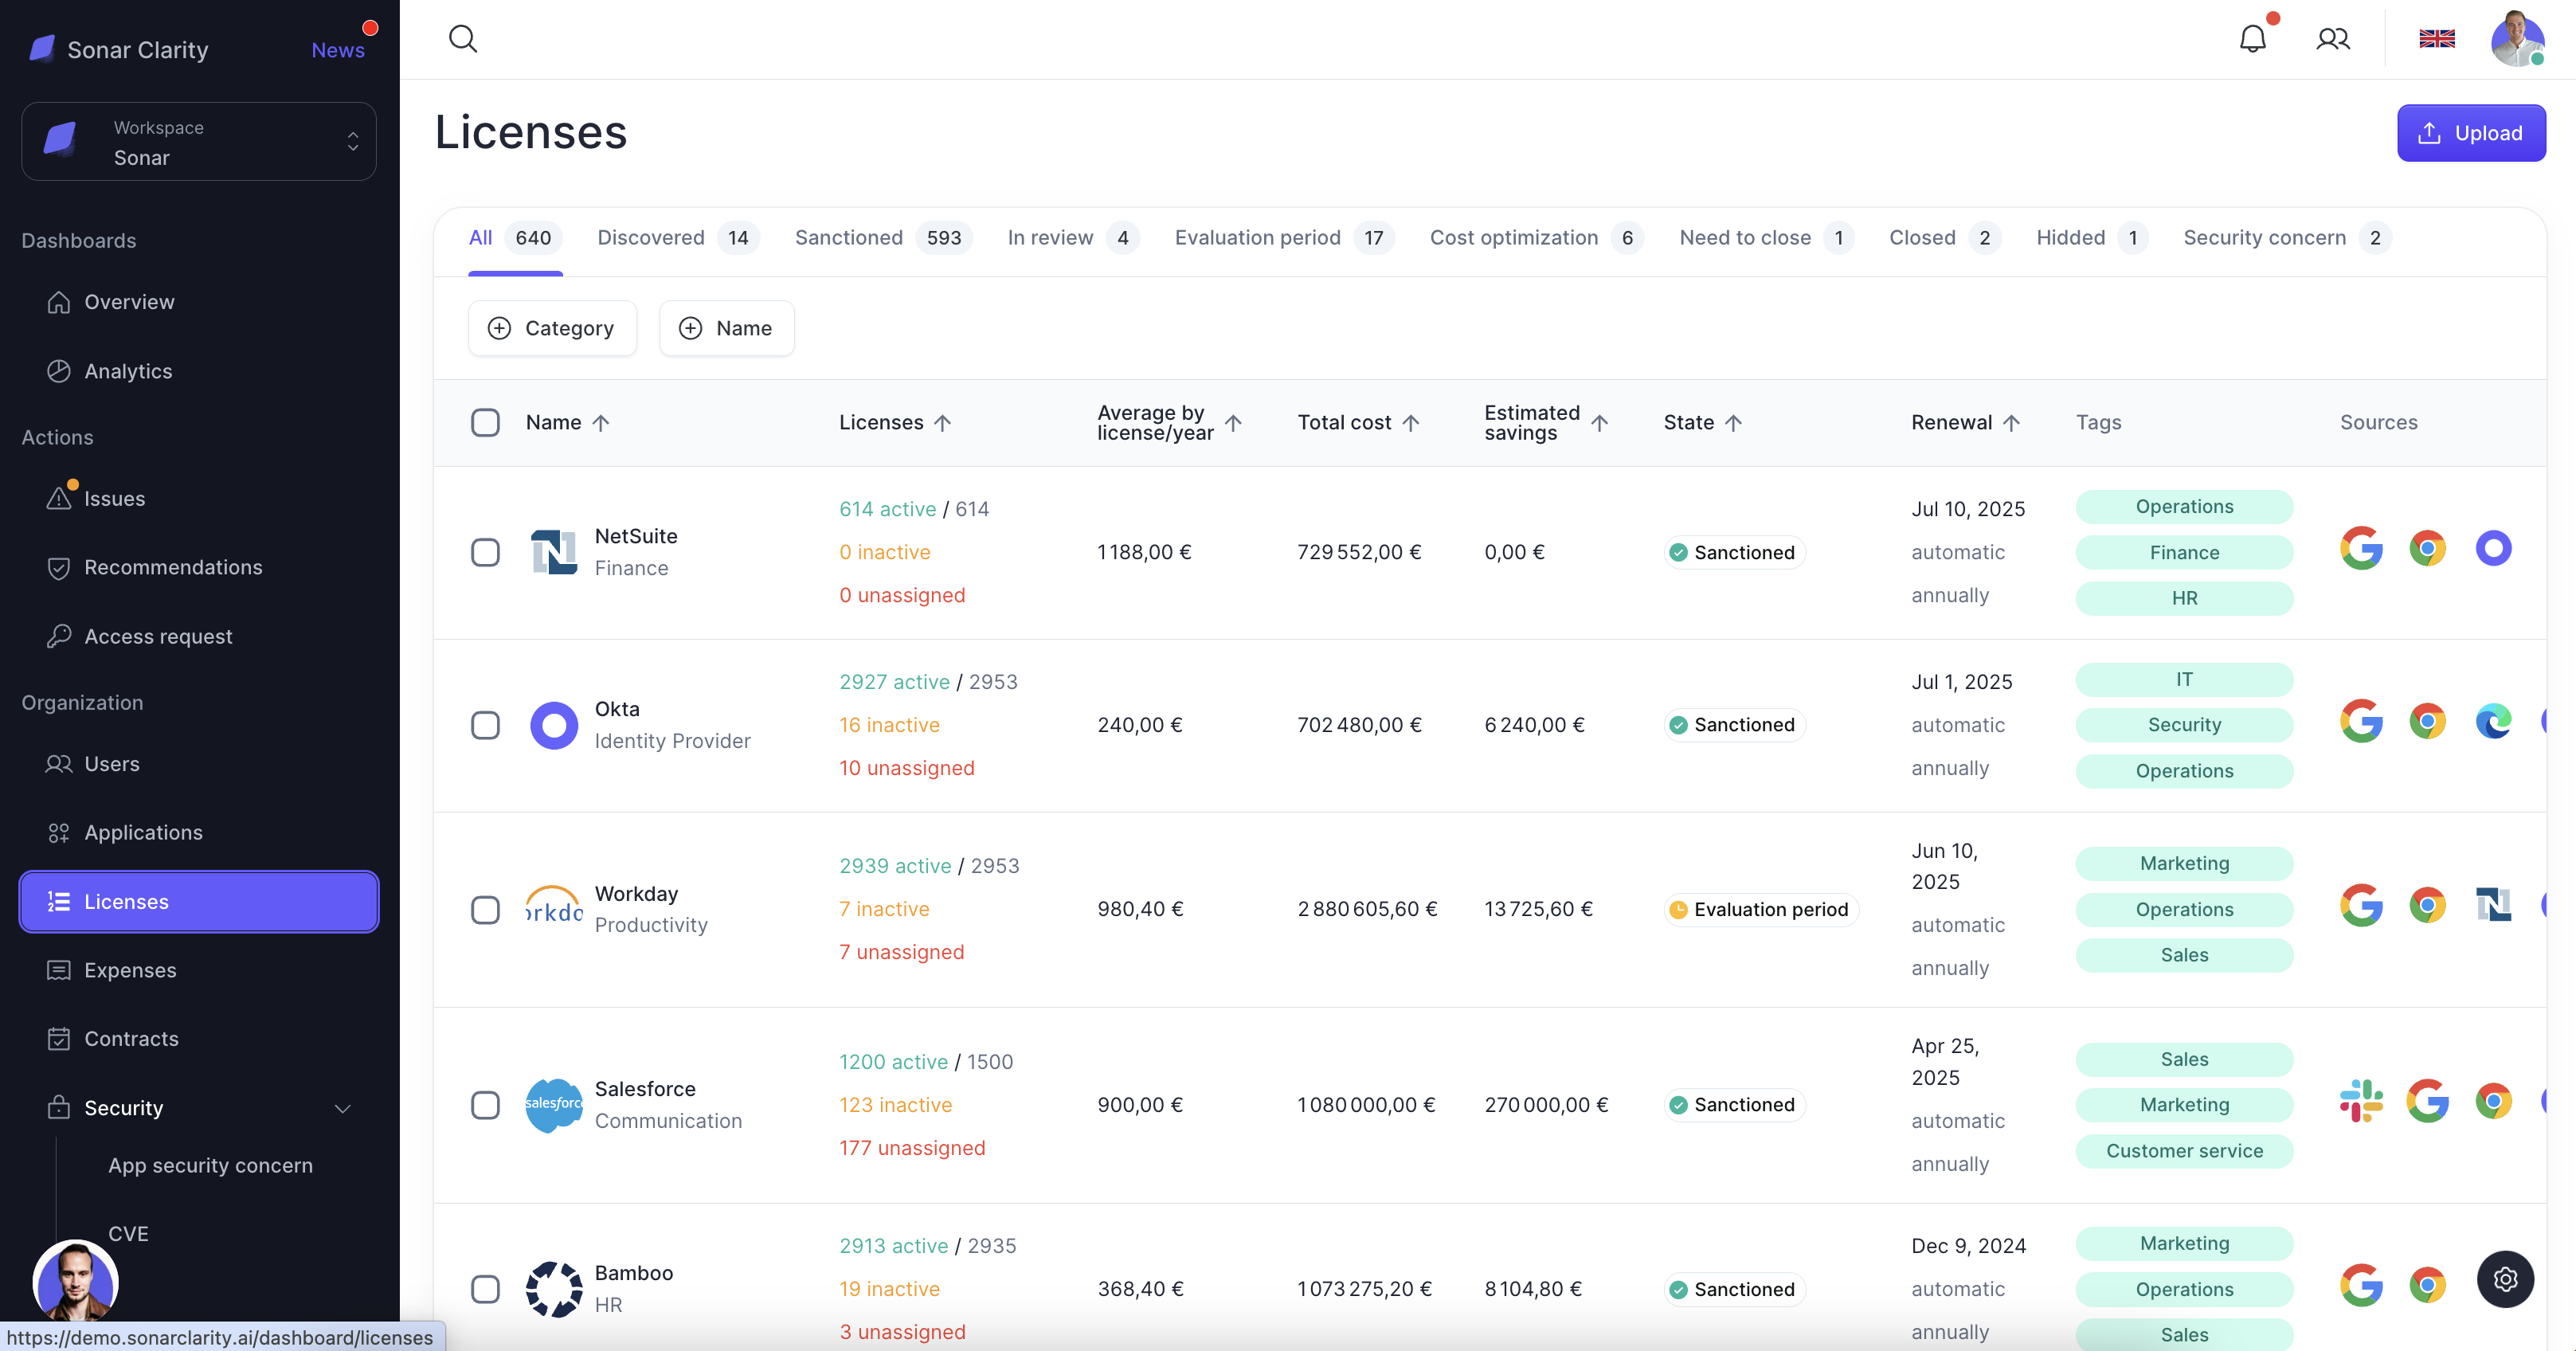Switch to the Discovered tab
This screenshot has height=1351, width=2576.
(678, 237)
